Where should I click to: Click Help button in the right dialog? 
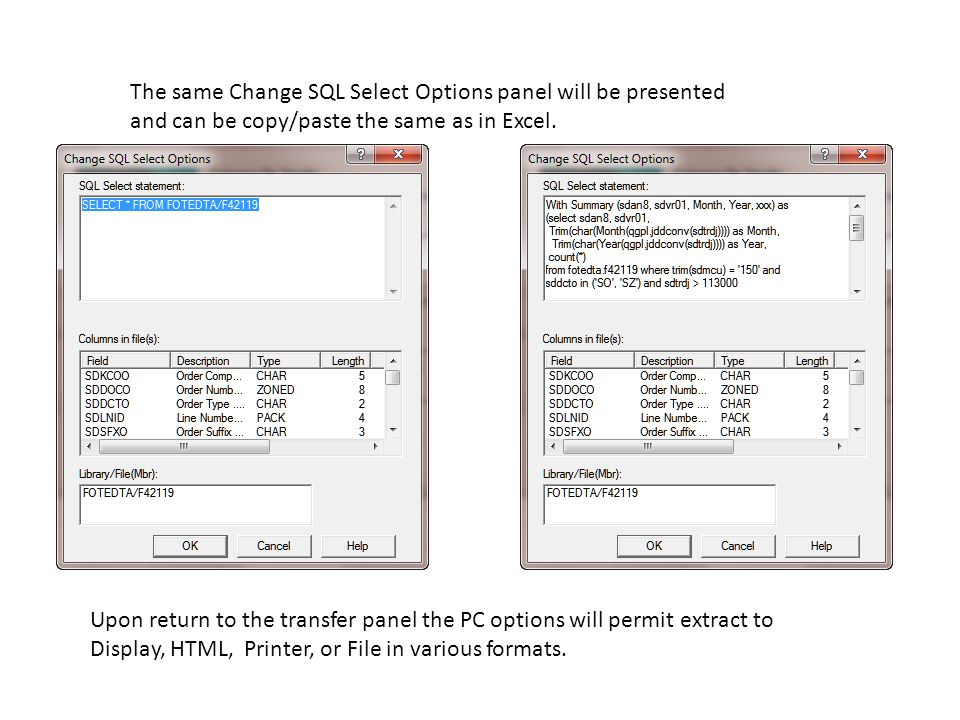click(822, 546)
